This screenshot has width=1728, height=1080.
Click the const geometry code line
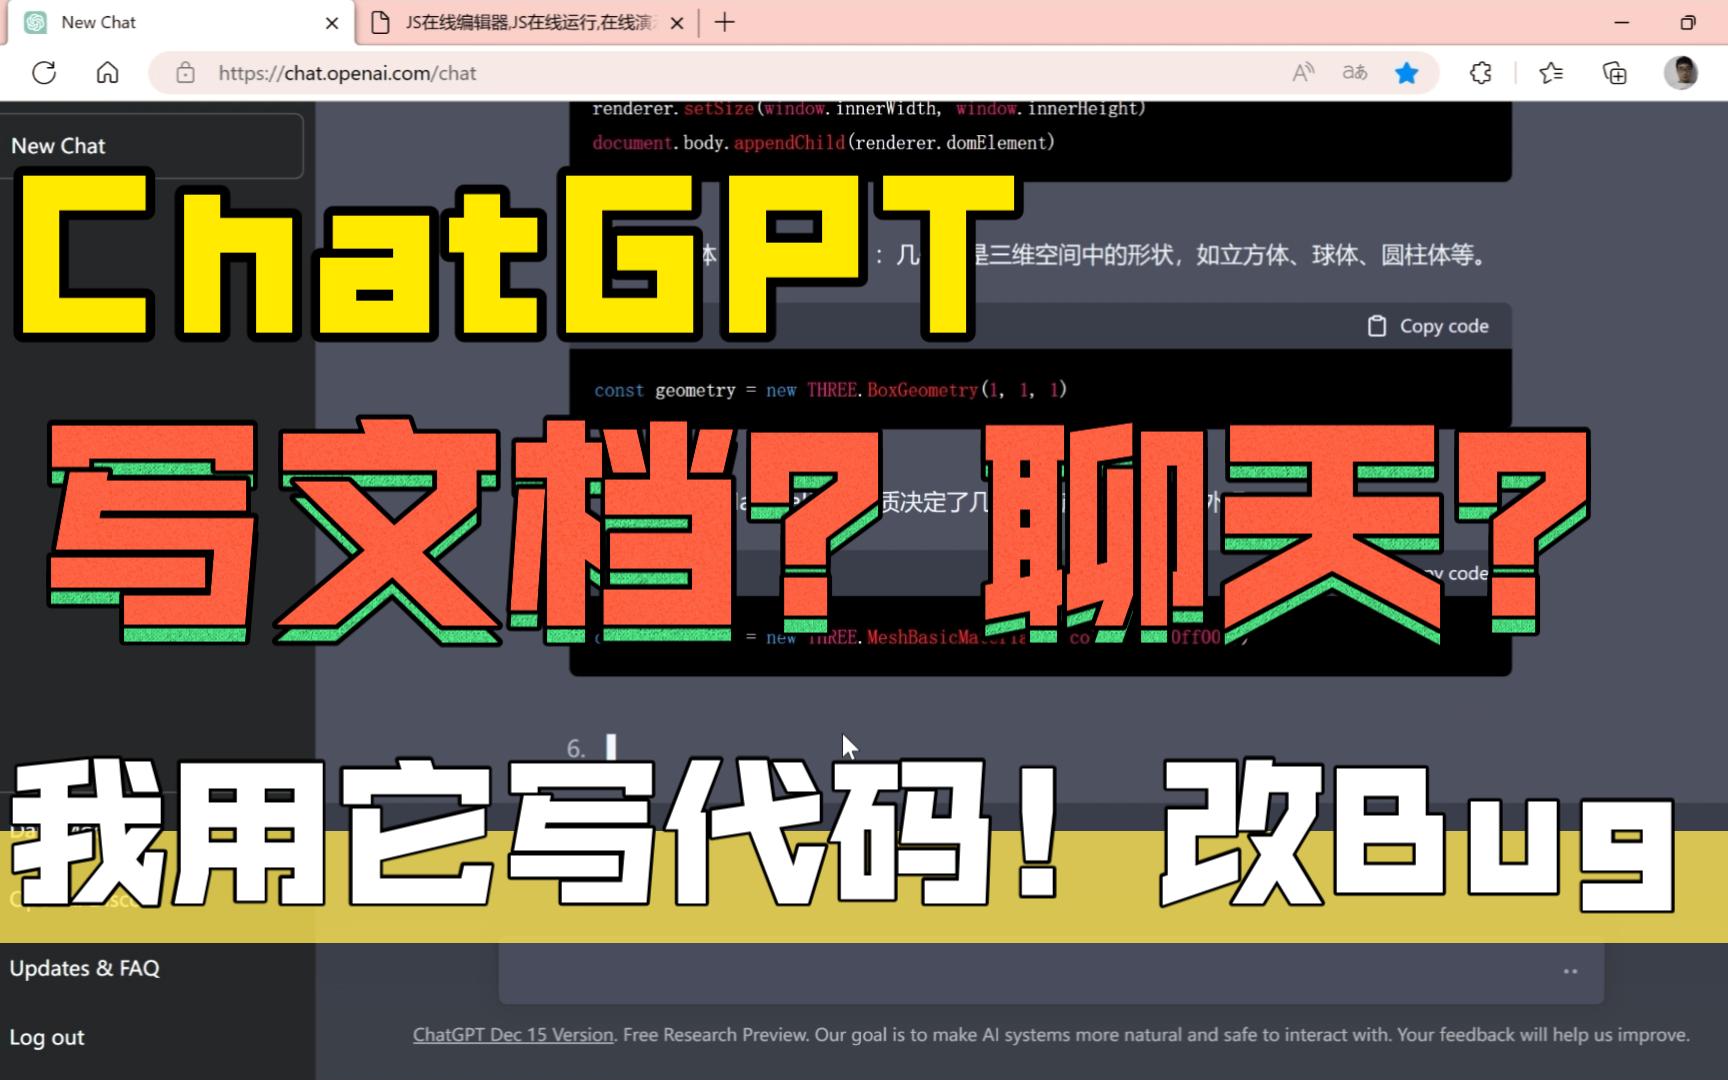[x=830, y=390]
